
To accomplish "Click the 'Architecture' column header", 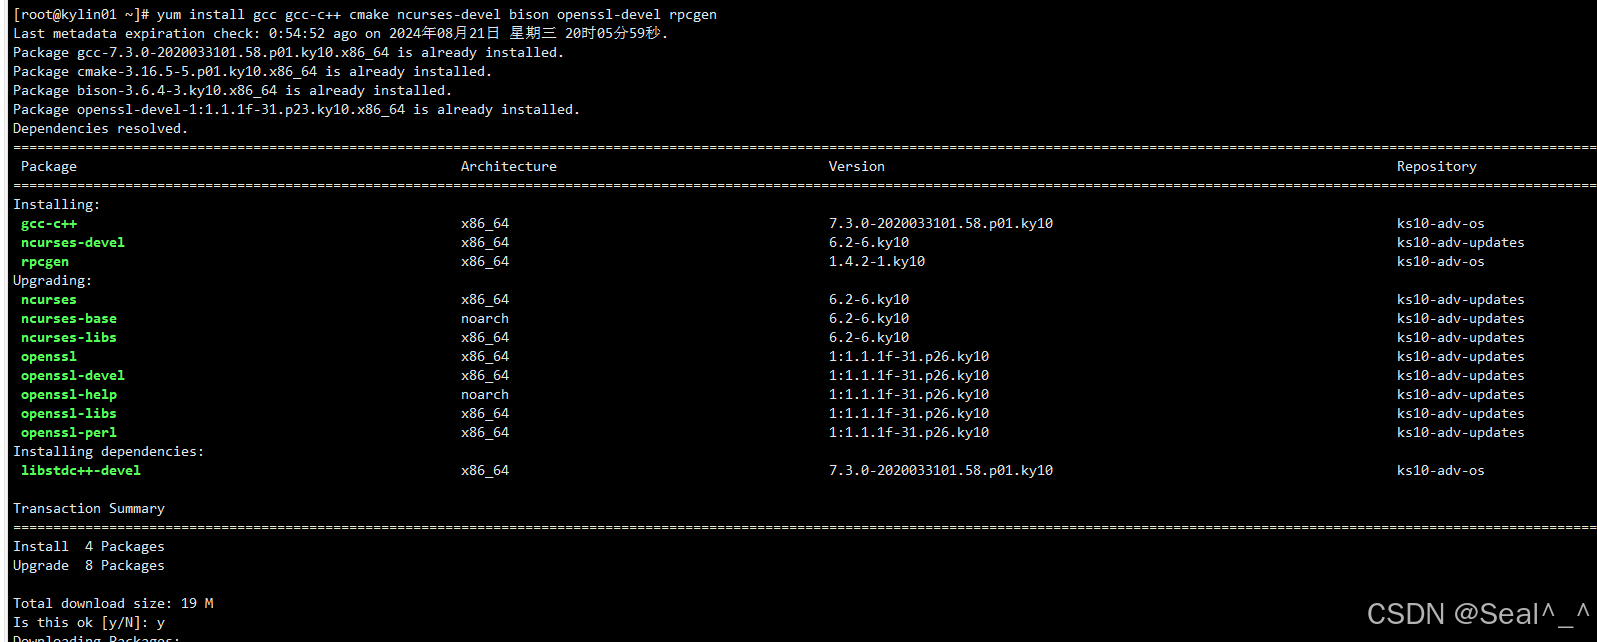I will 509,167.
